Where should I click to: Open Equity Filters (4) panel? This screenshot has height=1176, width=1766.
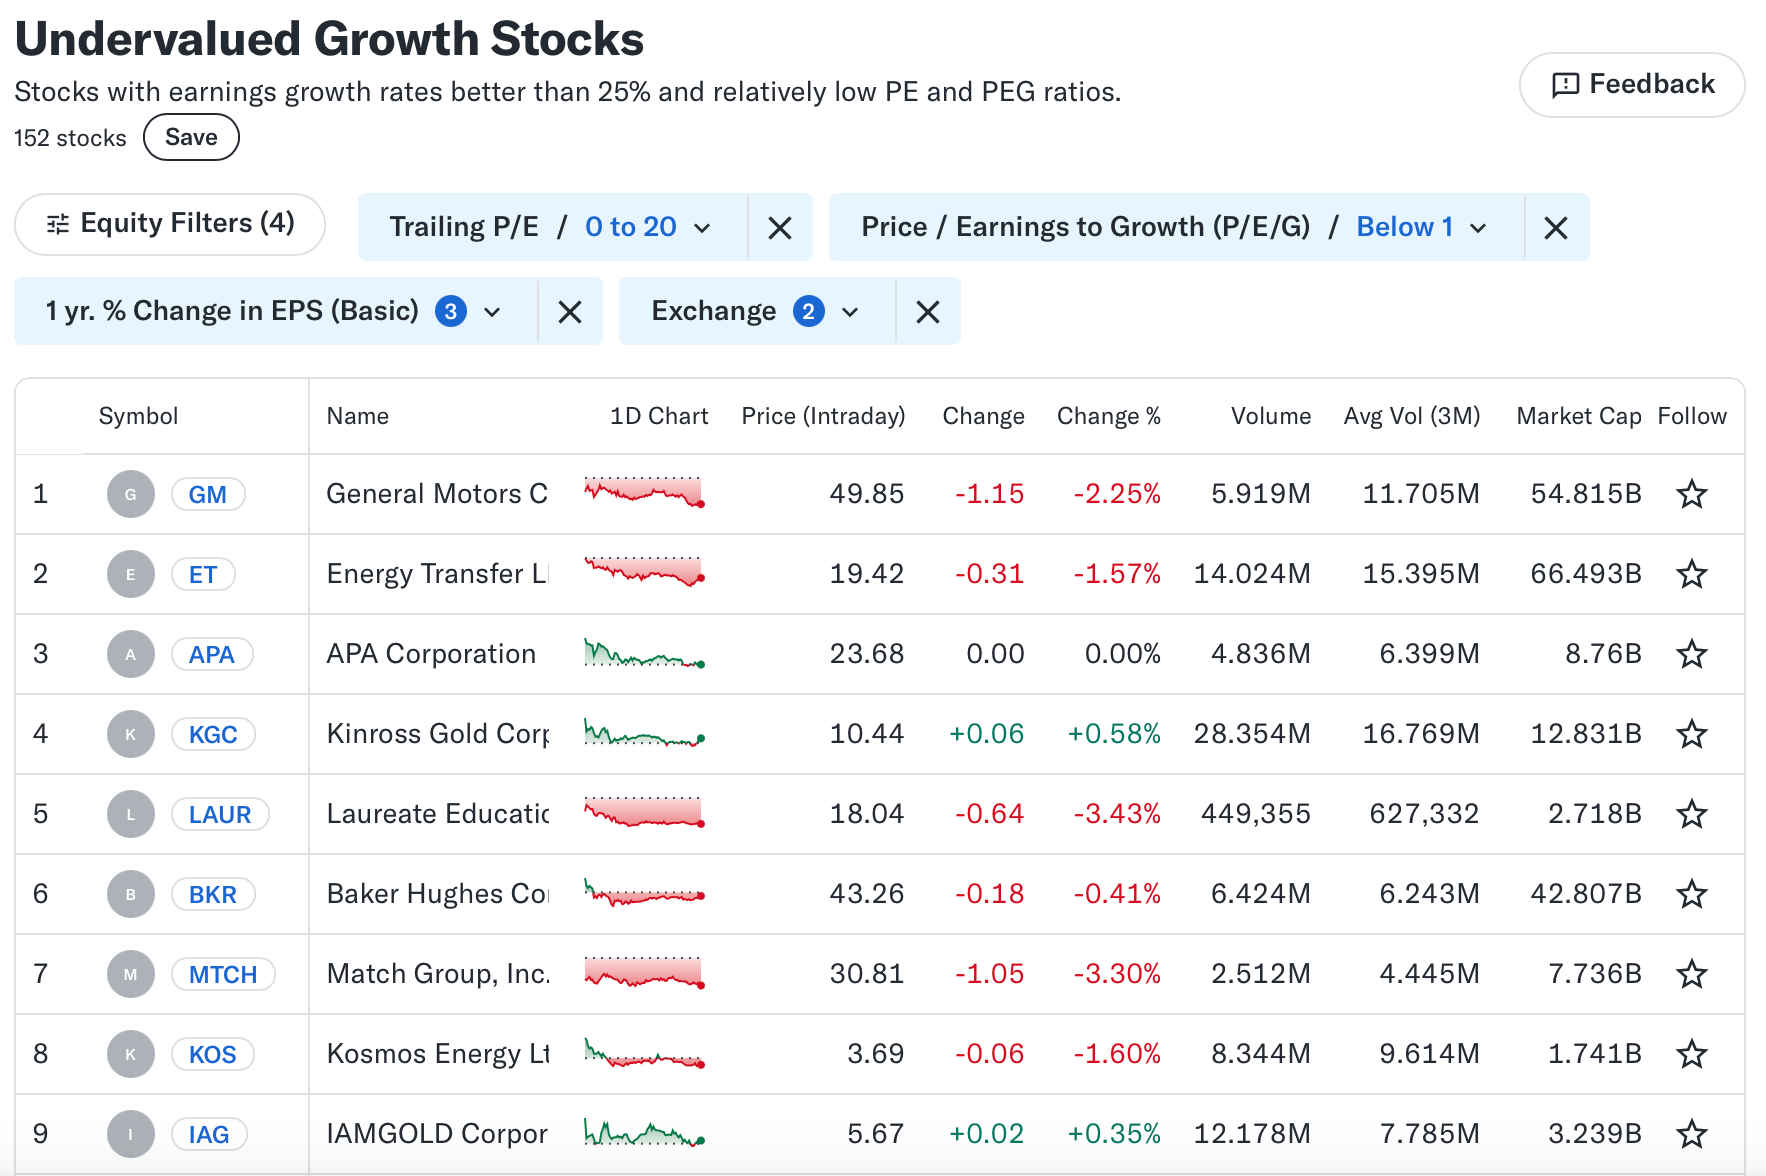coord(170,223)
